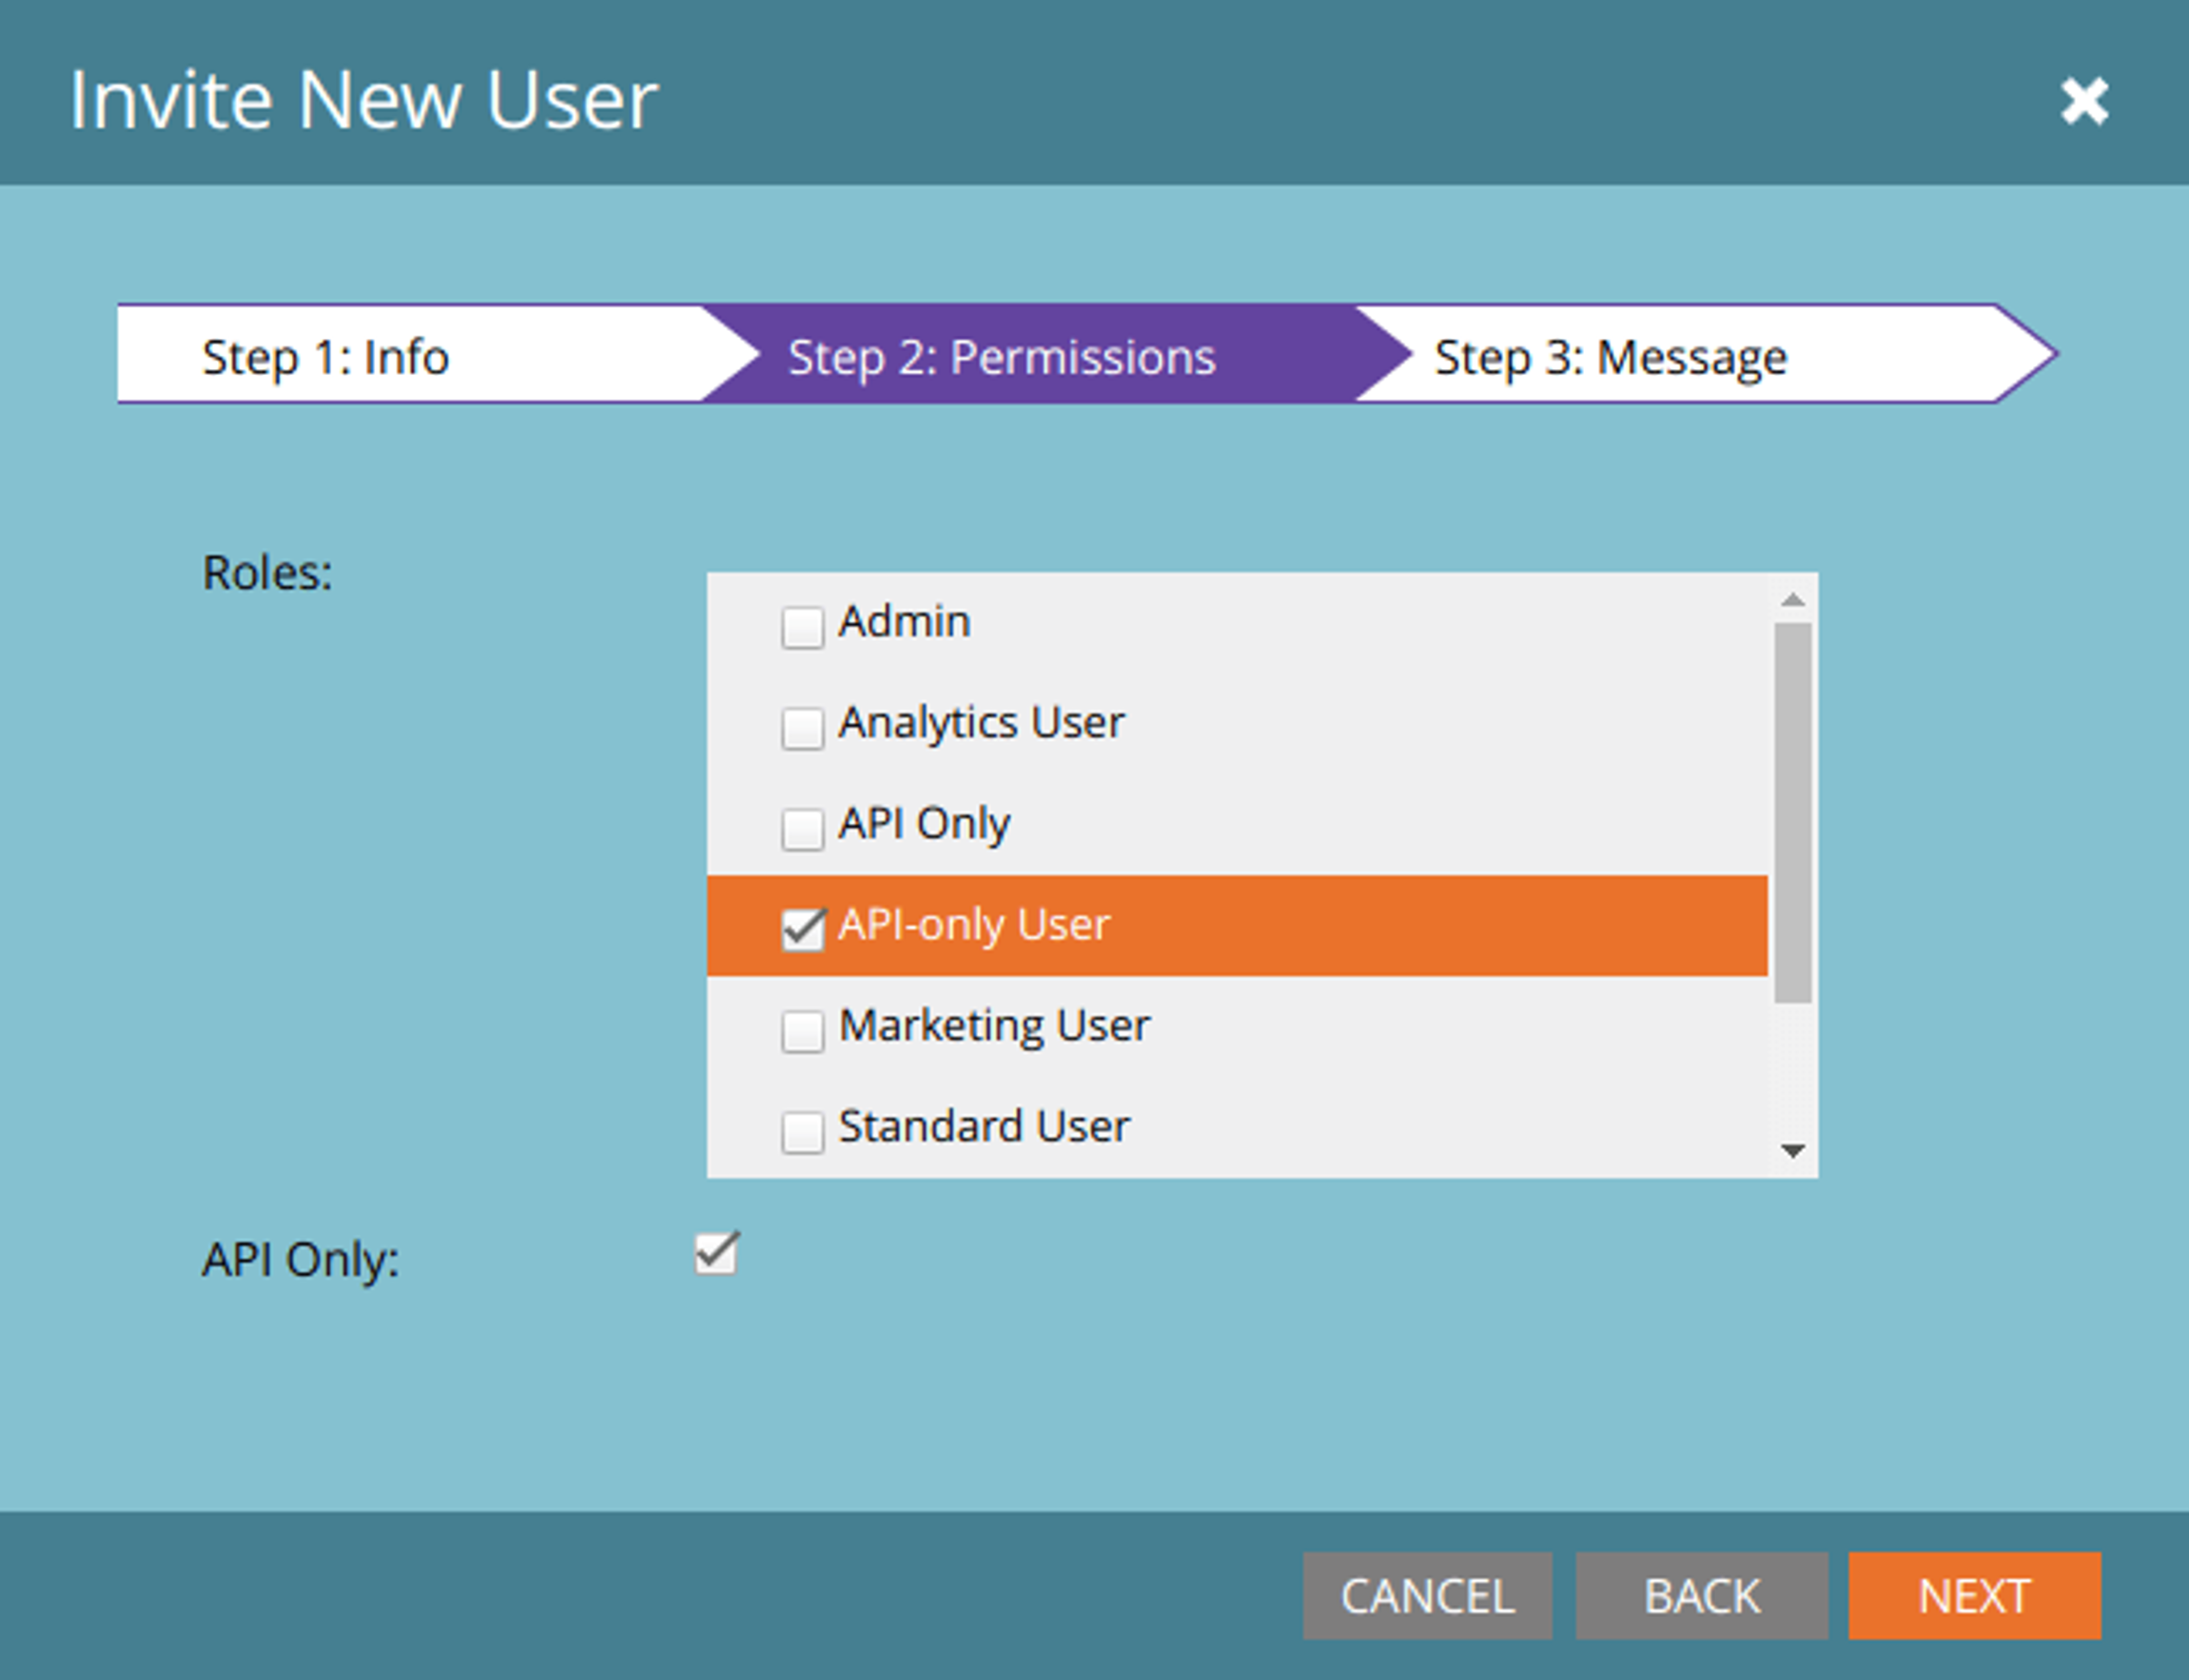
Task: Click the 'API Only' label in roles list
Action: pyautogui.click(x=924, y=825)
